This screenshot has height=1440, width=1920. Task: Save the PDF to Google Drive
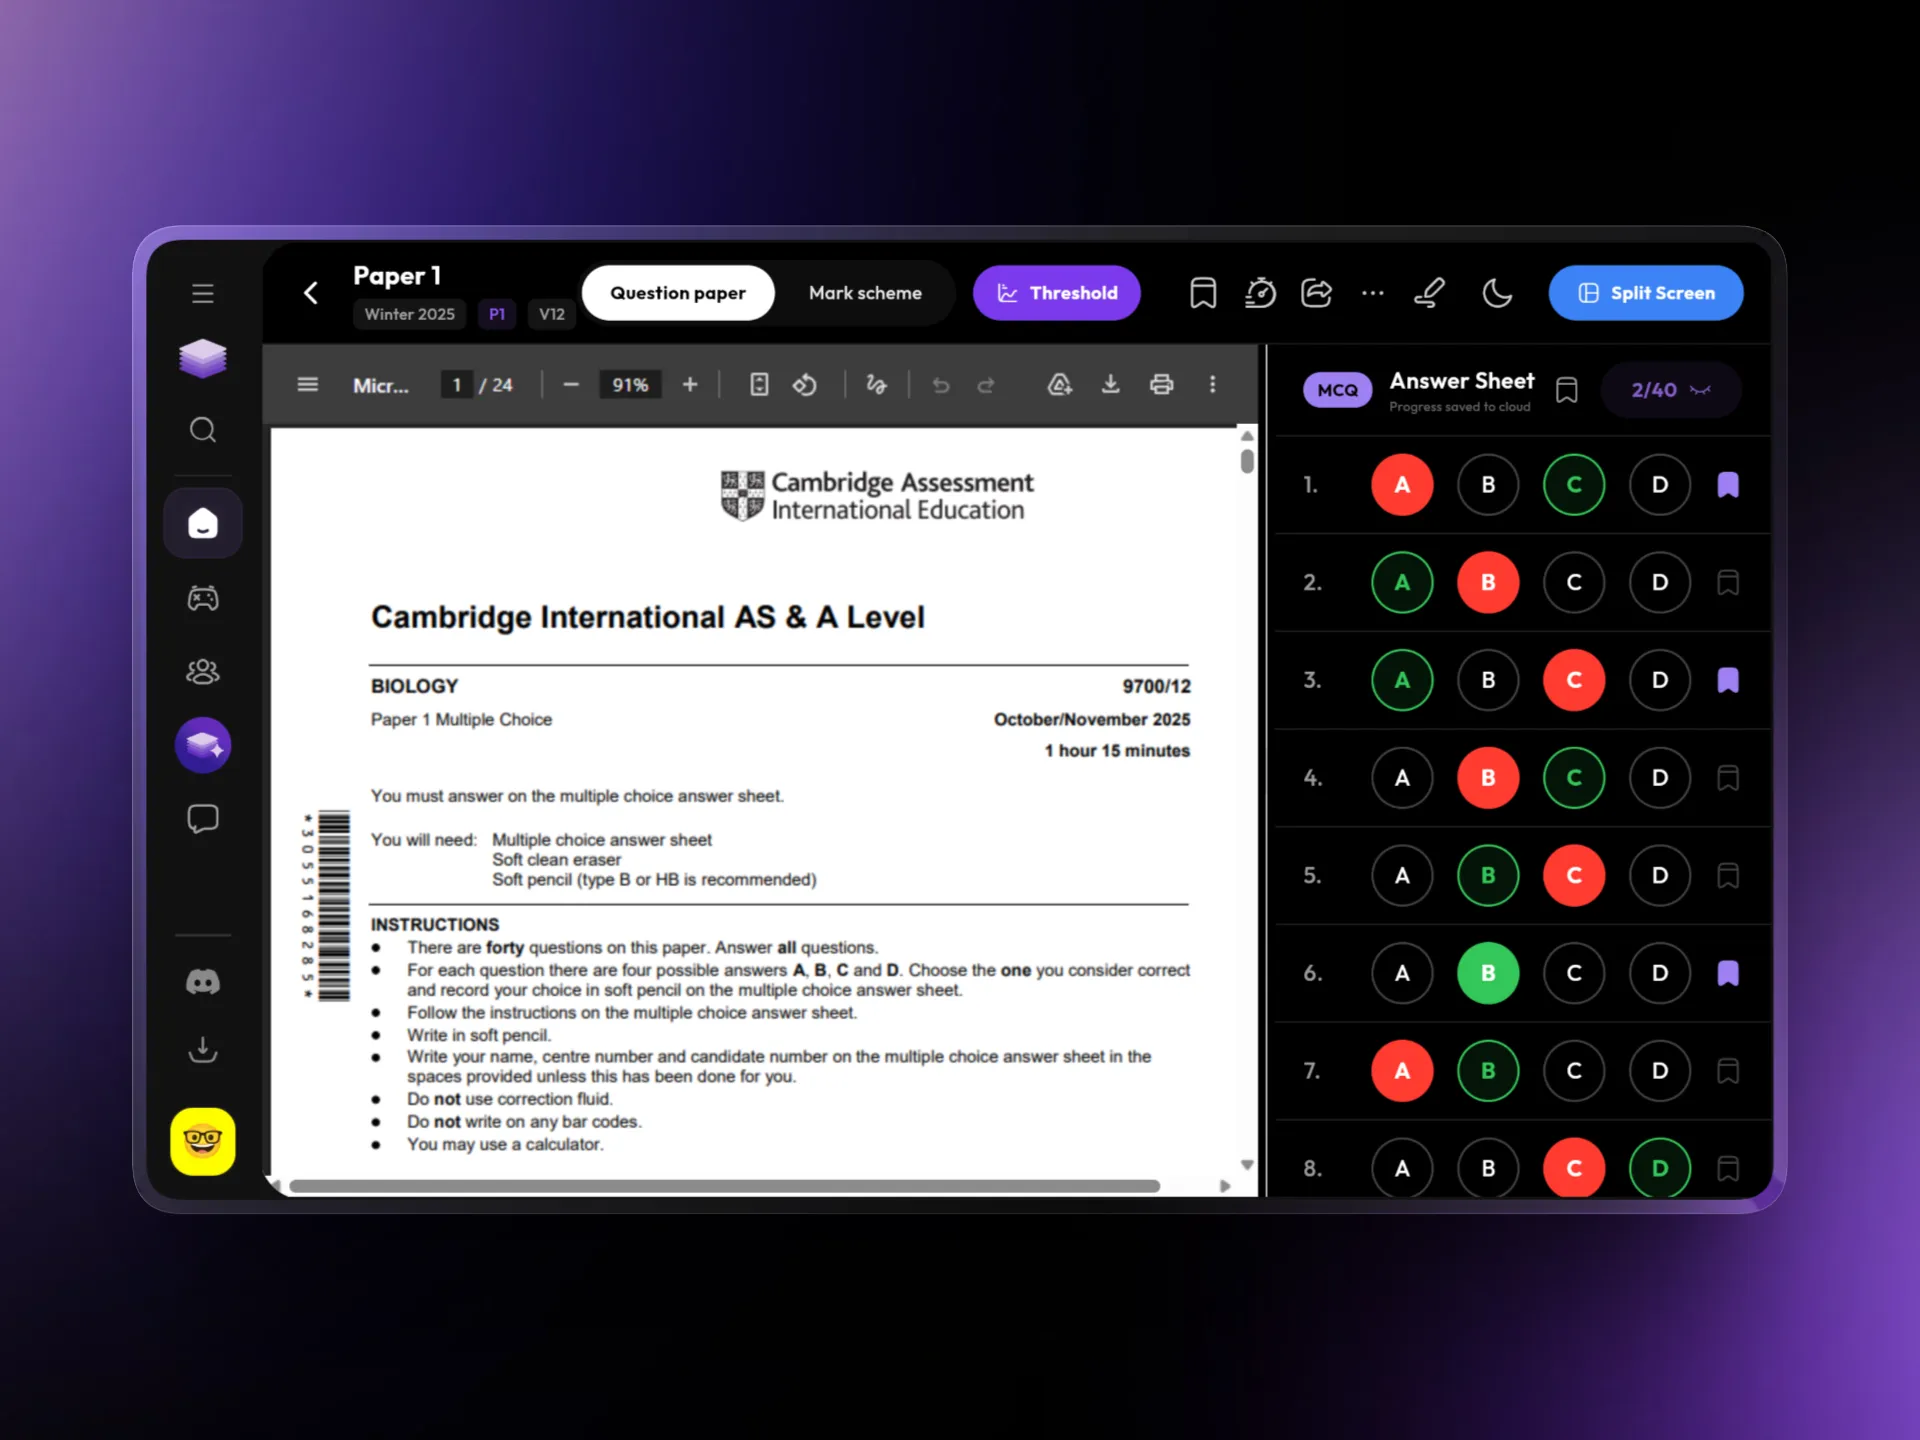tap(1060, 385)
